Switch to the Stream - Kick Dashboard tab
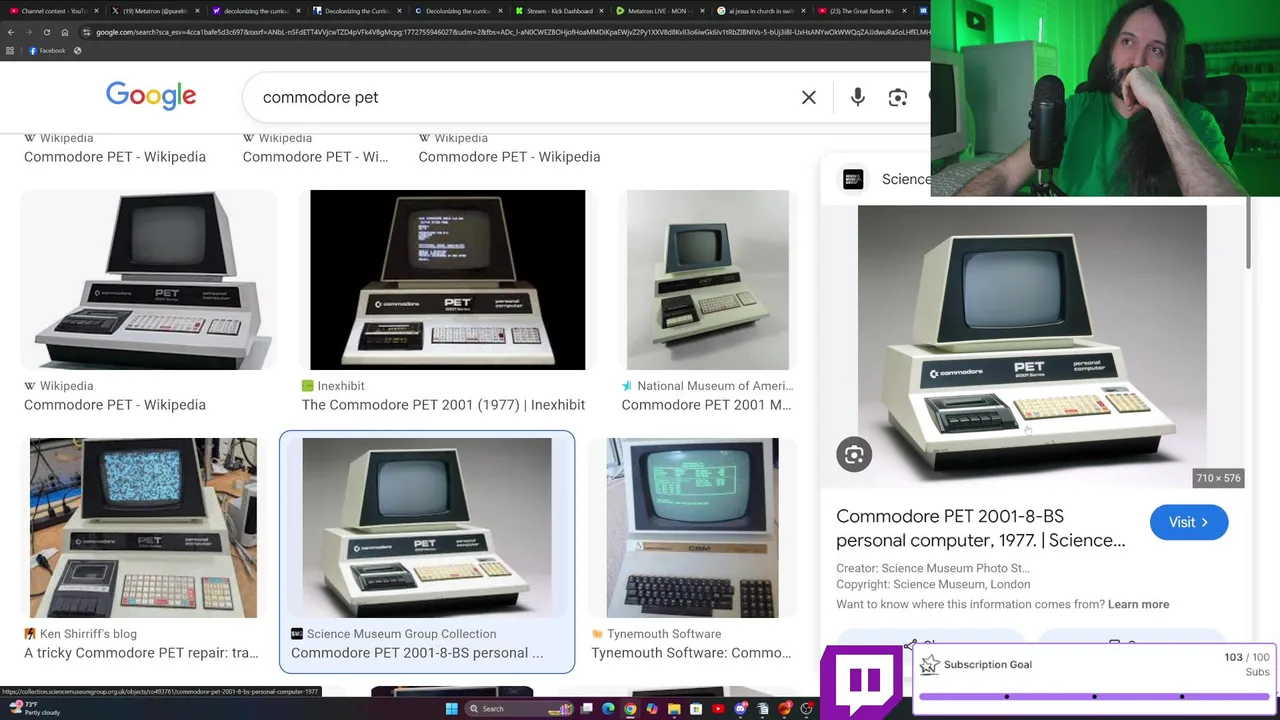The height and width of the screenshot is (720, 1280). tap(558, 11)
